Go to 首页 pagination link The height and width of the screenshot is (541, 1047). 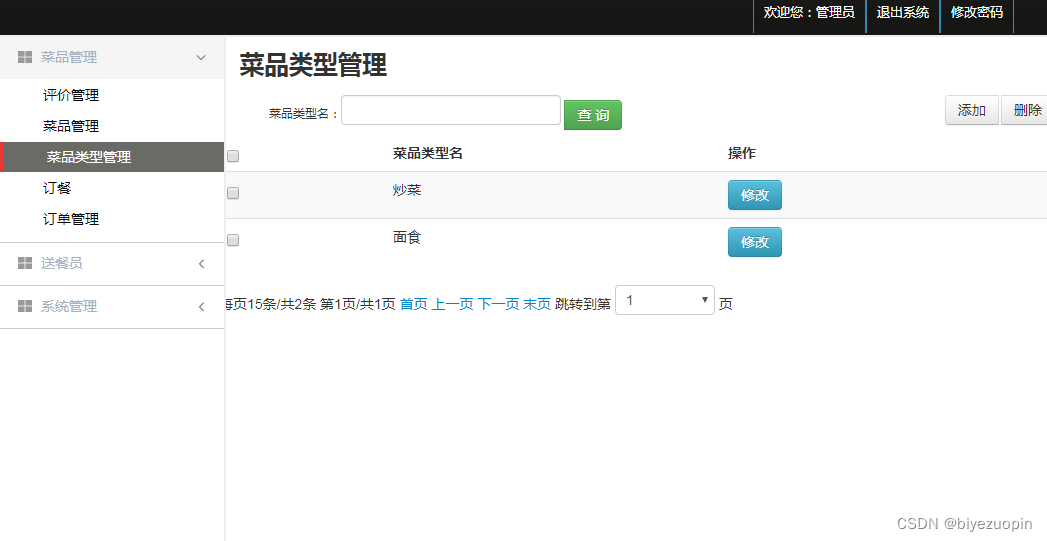[413, 304]
